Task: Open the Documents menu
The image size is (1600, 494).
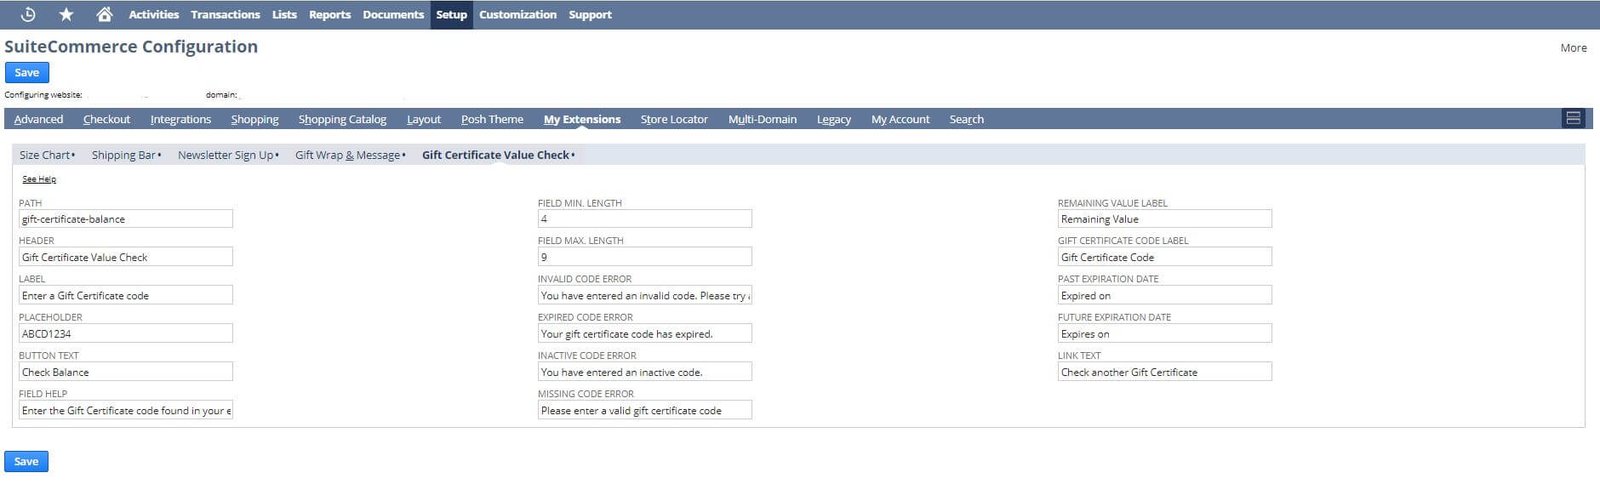Action: point(393,14)
